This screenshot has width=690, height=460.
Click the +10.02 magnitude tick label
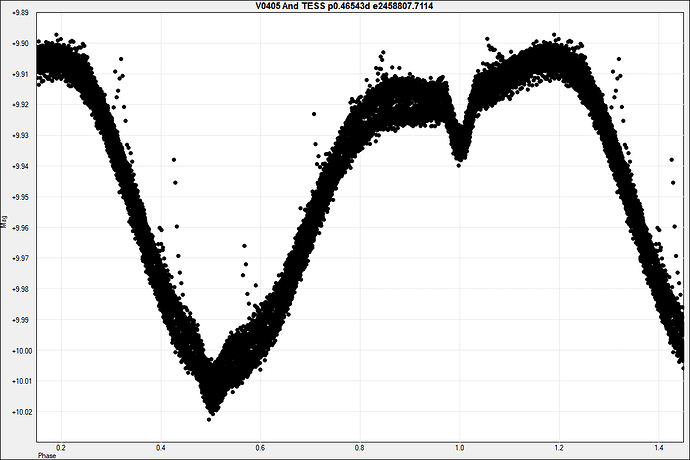pyautogui.click(x=22, y=412)
